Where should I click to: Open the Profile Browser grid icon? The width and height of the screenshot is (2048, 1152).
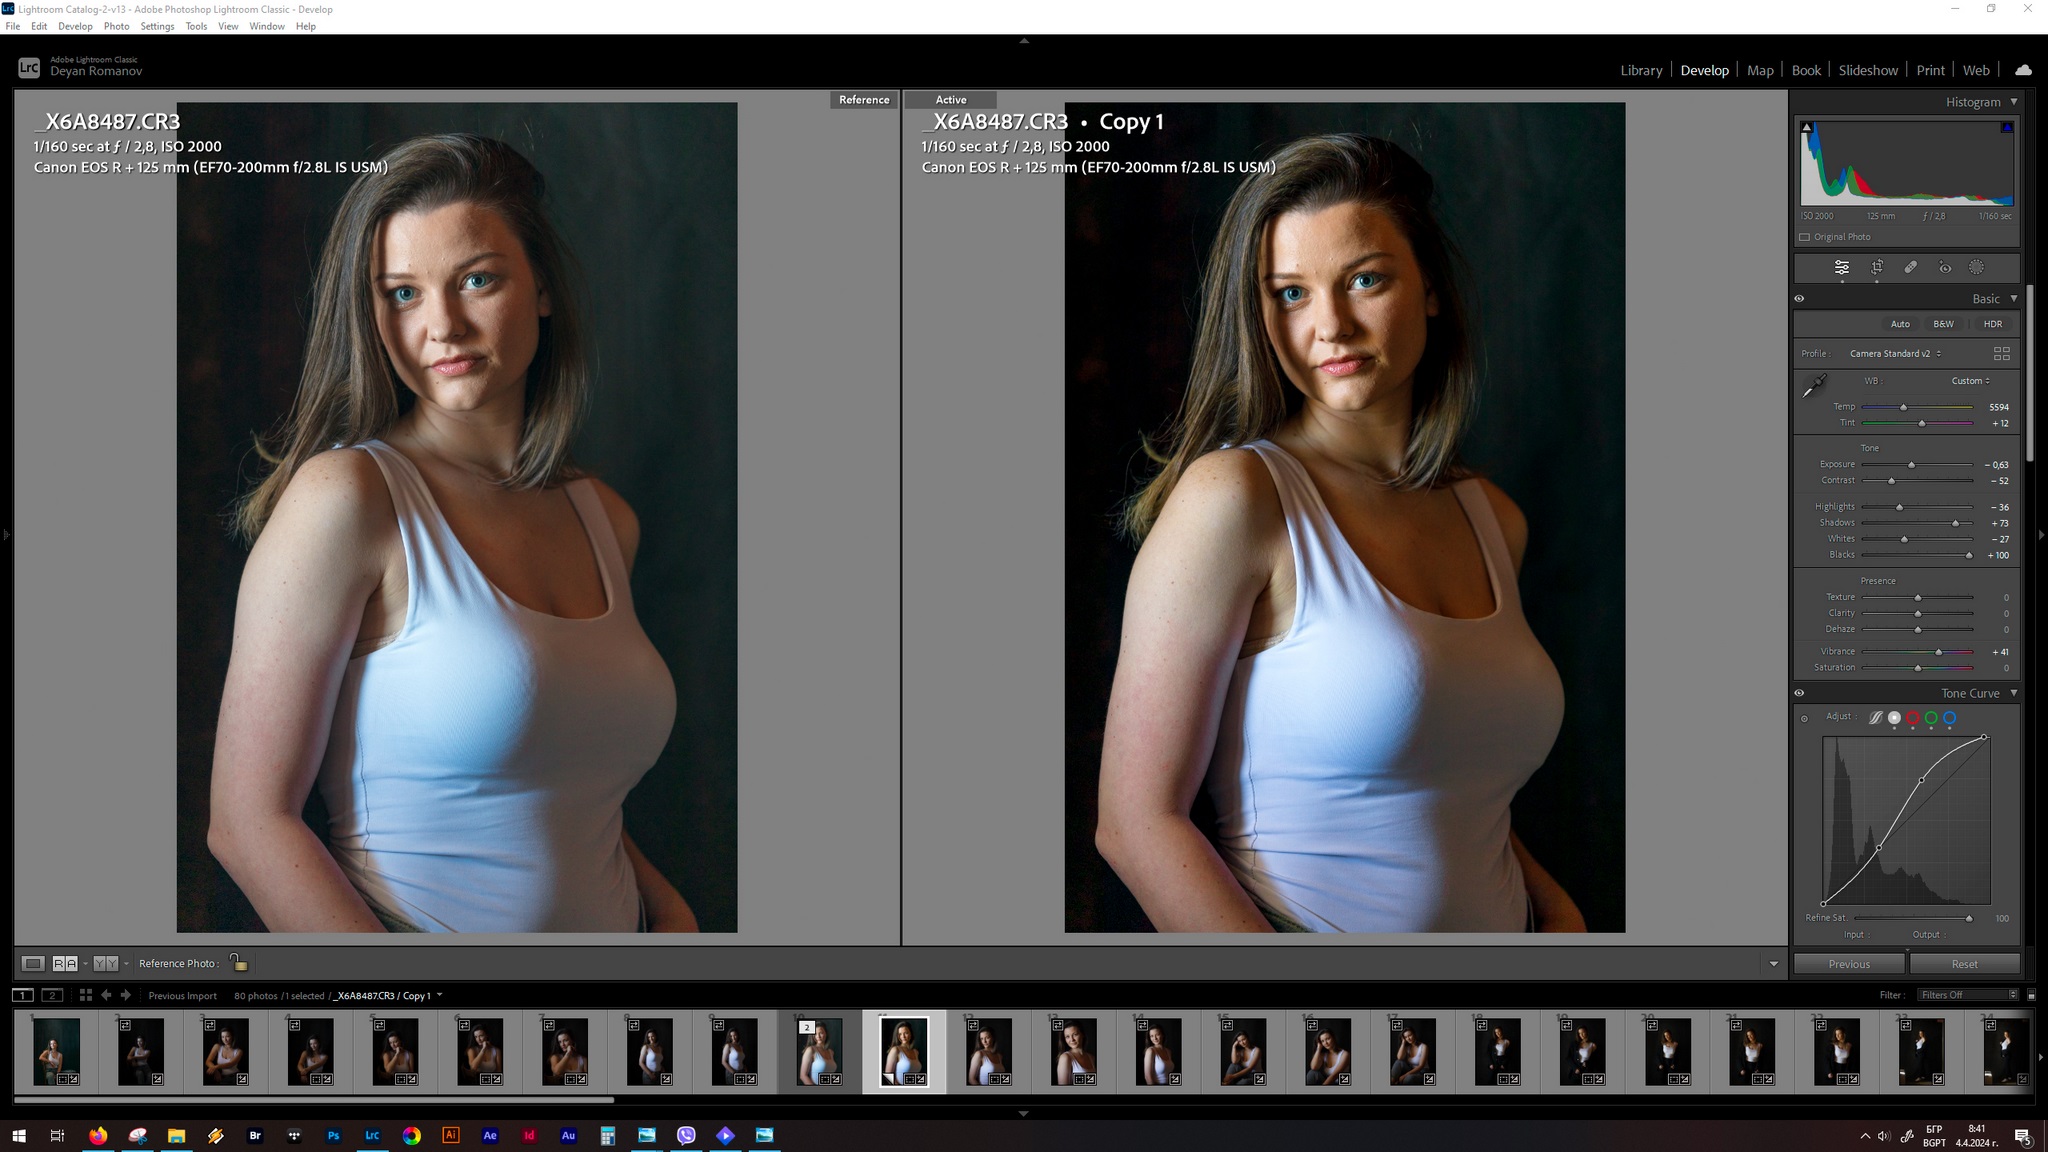[x=2001, y=354]
